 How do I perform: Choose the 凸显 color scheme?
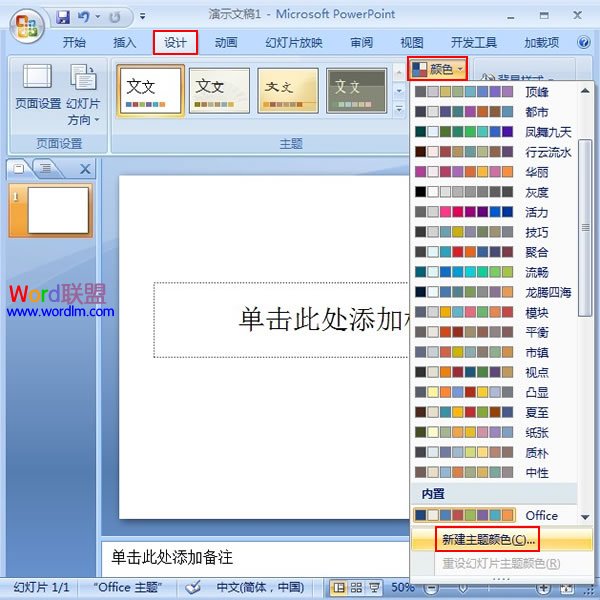click(494, 392)
